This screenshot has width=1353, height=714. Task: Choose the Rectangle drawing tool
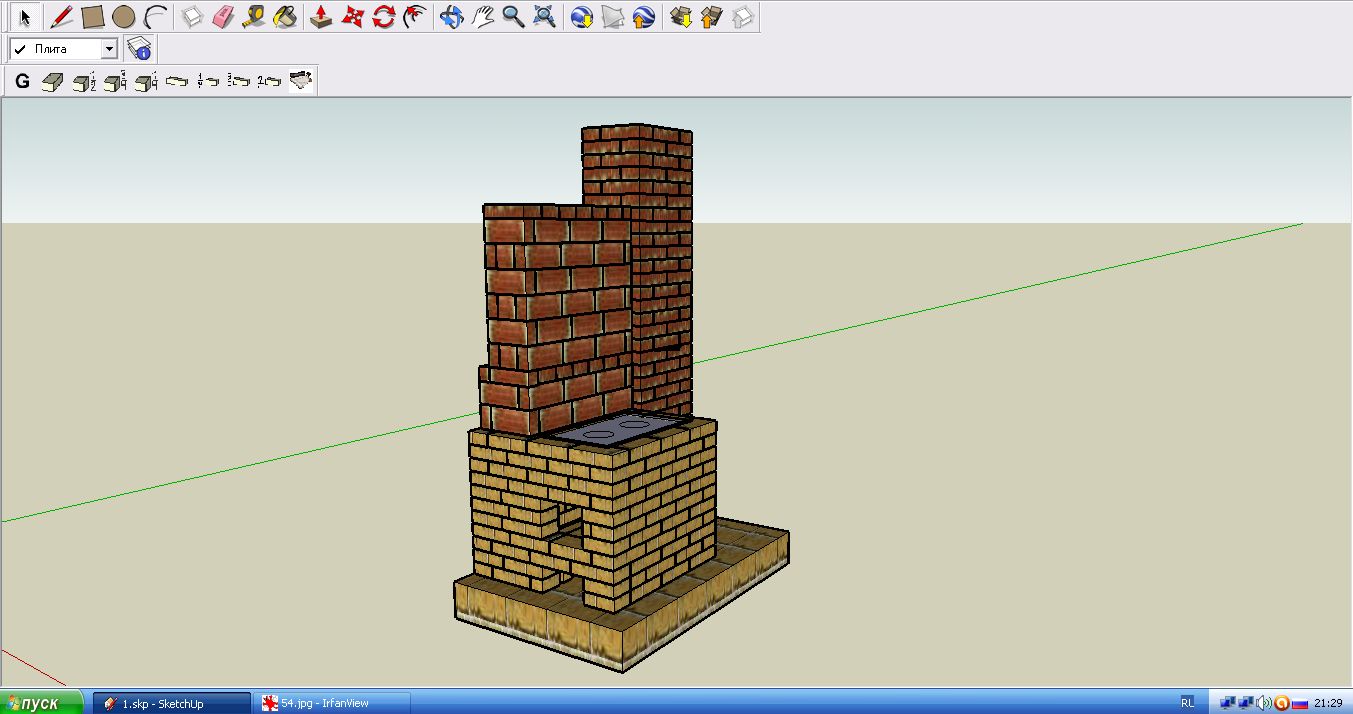93,17
